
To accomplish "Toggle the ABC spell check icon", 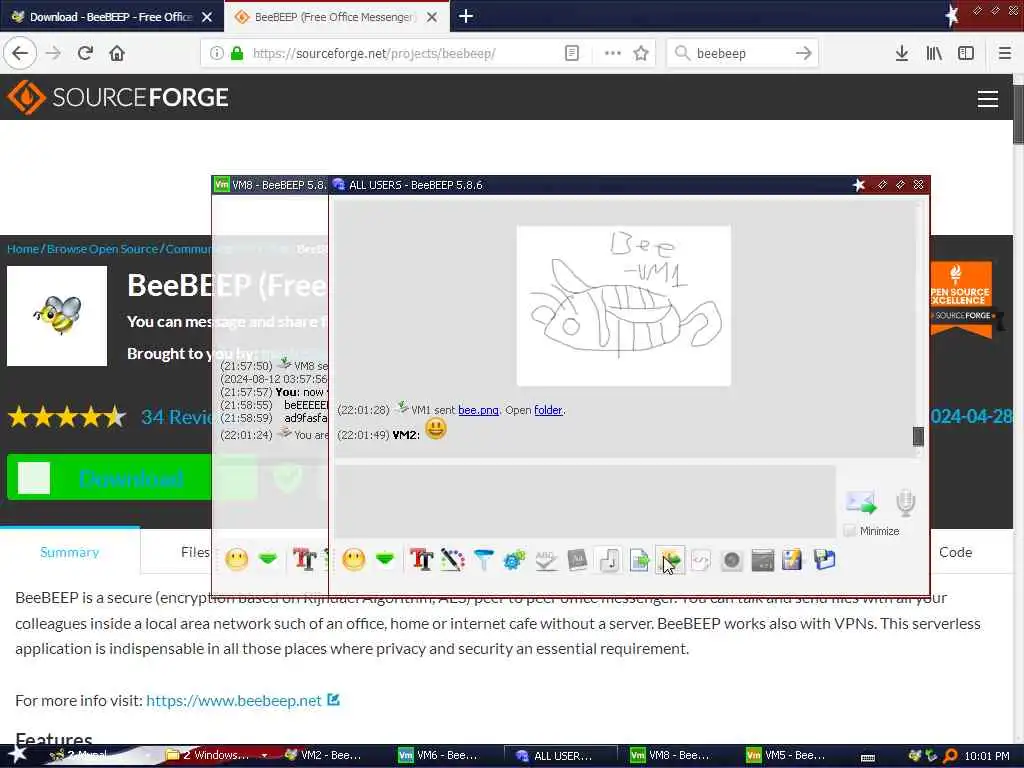I will 546,560.
